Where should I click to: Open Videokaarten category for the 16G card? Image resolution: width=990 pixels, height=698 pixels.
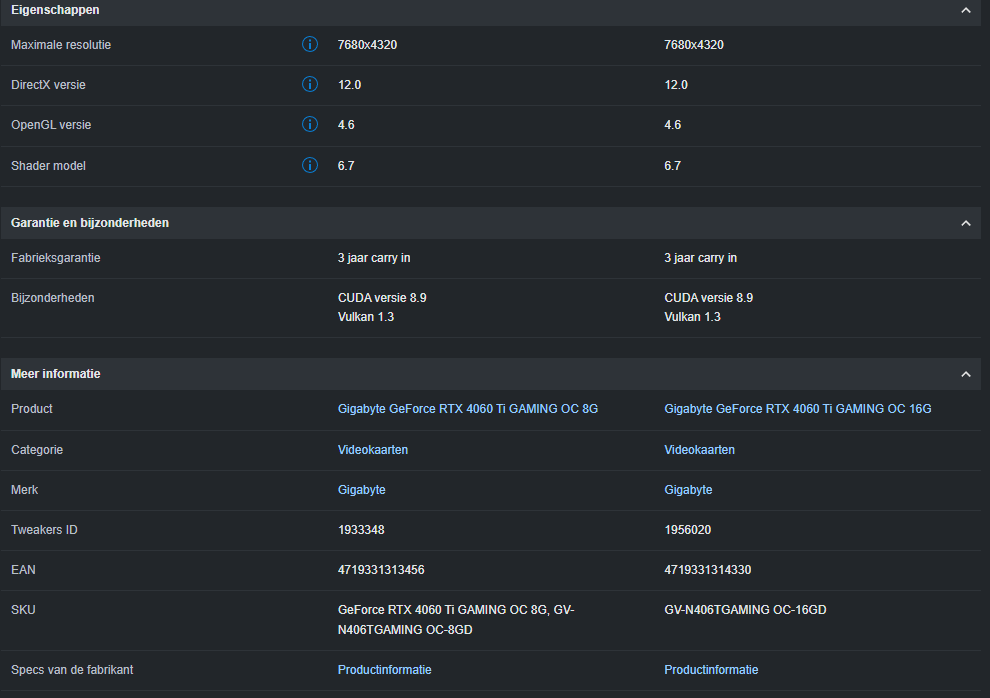click(x=699, y=450)
